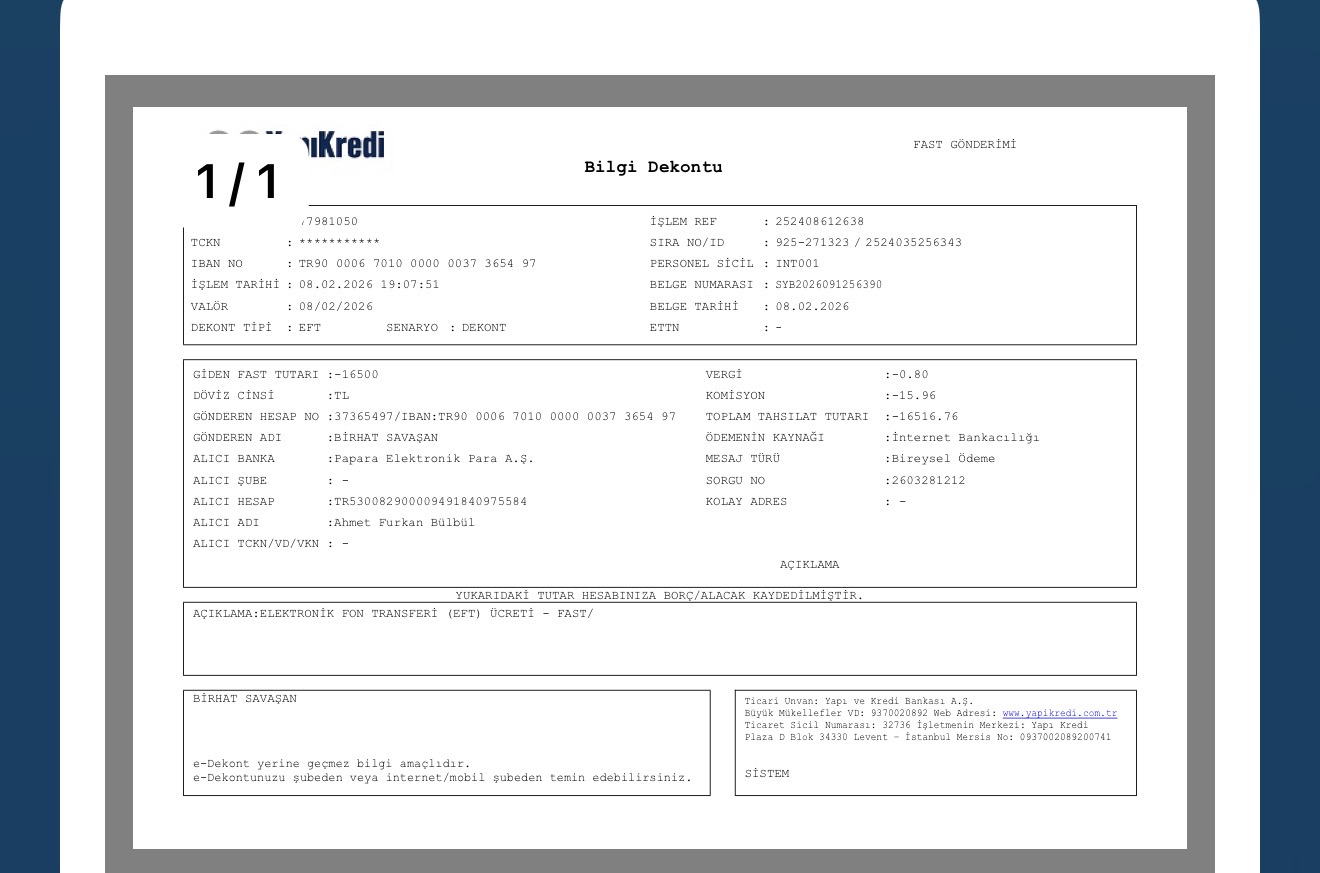
Task: Select the "e-Dekontunuzu şubeden veya internet/mobil..." line
Action: pos(442,778)
